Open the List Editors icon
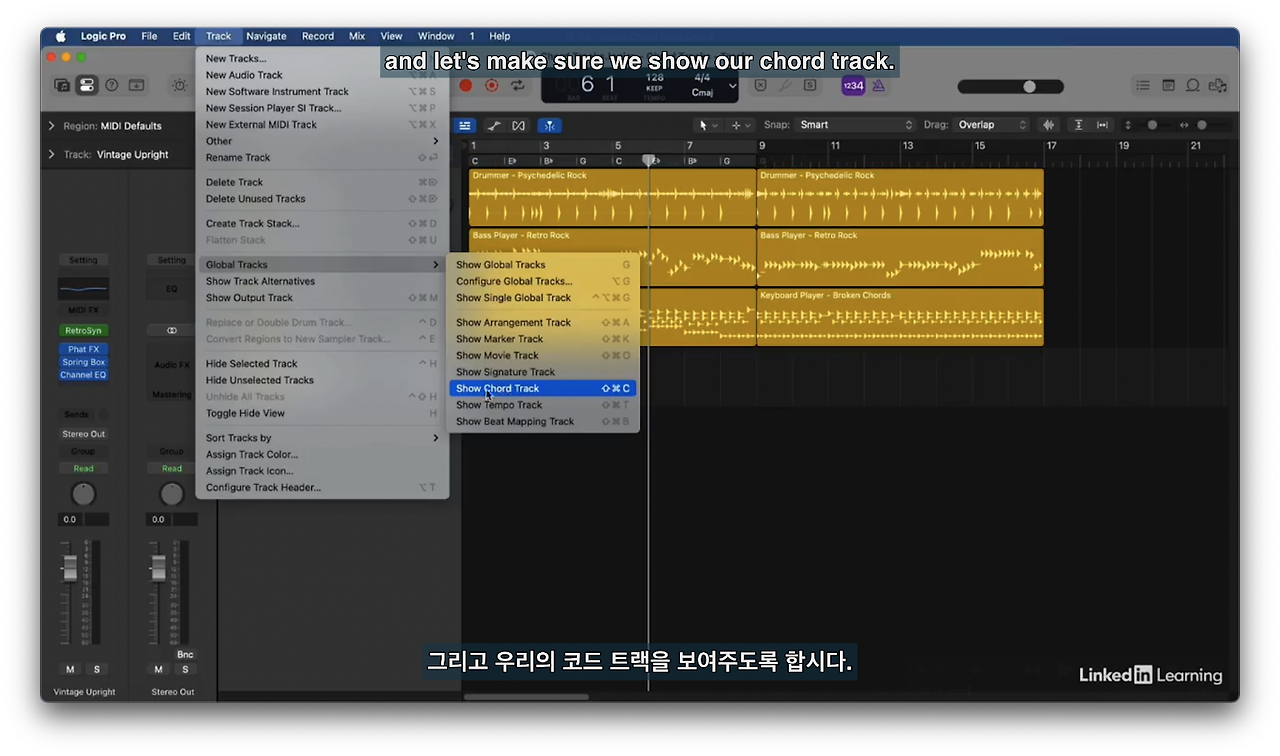 pos(1143,85)
